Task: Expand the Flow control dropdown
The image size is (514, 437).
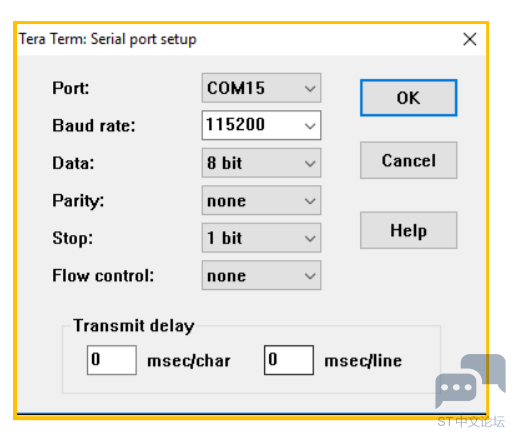Action: tap(261, 275)
